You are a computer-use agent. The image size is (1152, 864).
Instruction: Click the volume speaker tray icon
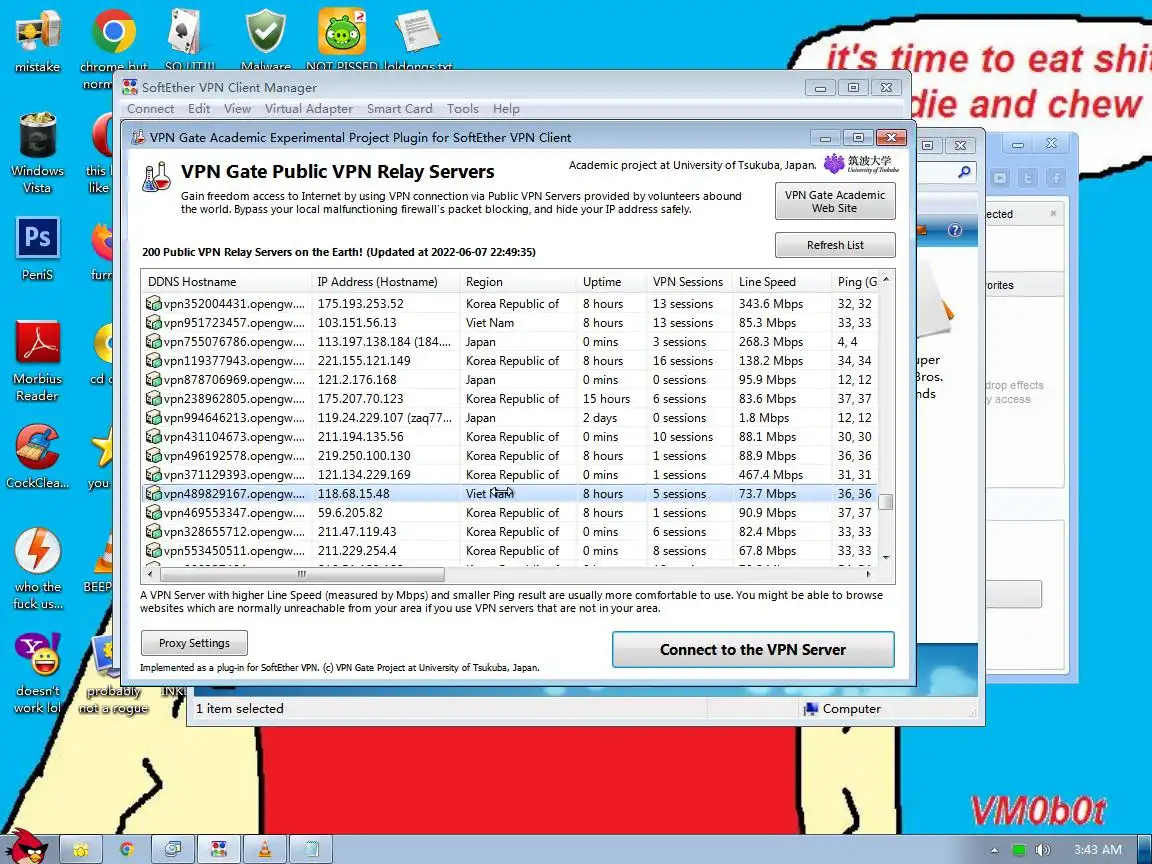pyautogui.click(x=1042, y=850)
